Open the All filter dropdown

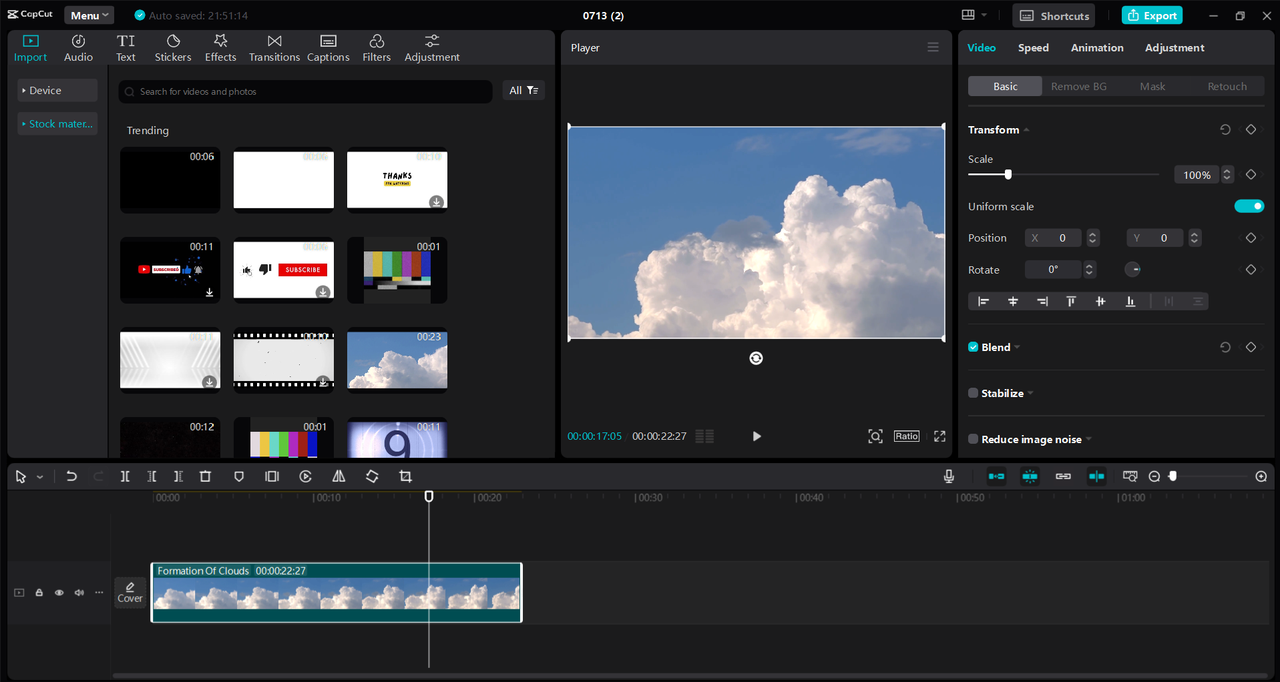point(524,91)
